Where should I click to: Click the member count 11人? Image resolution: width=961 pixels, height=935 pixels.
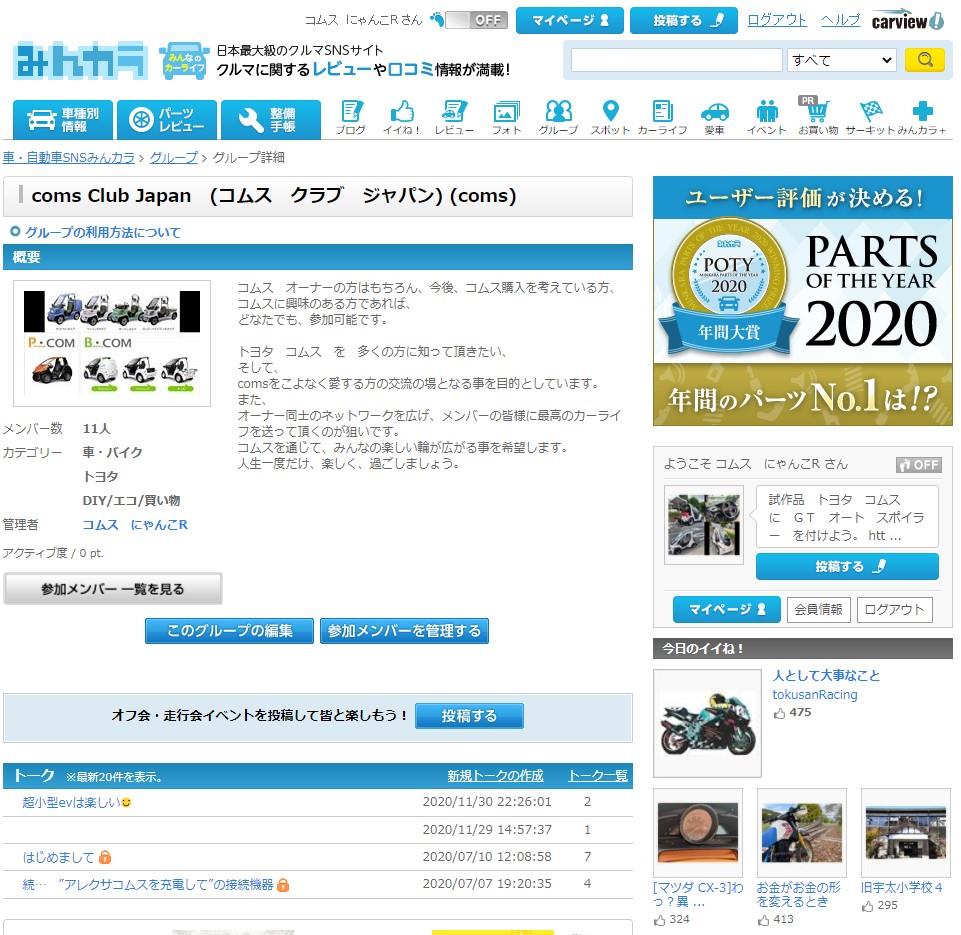[97, 428]
